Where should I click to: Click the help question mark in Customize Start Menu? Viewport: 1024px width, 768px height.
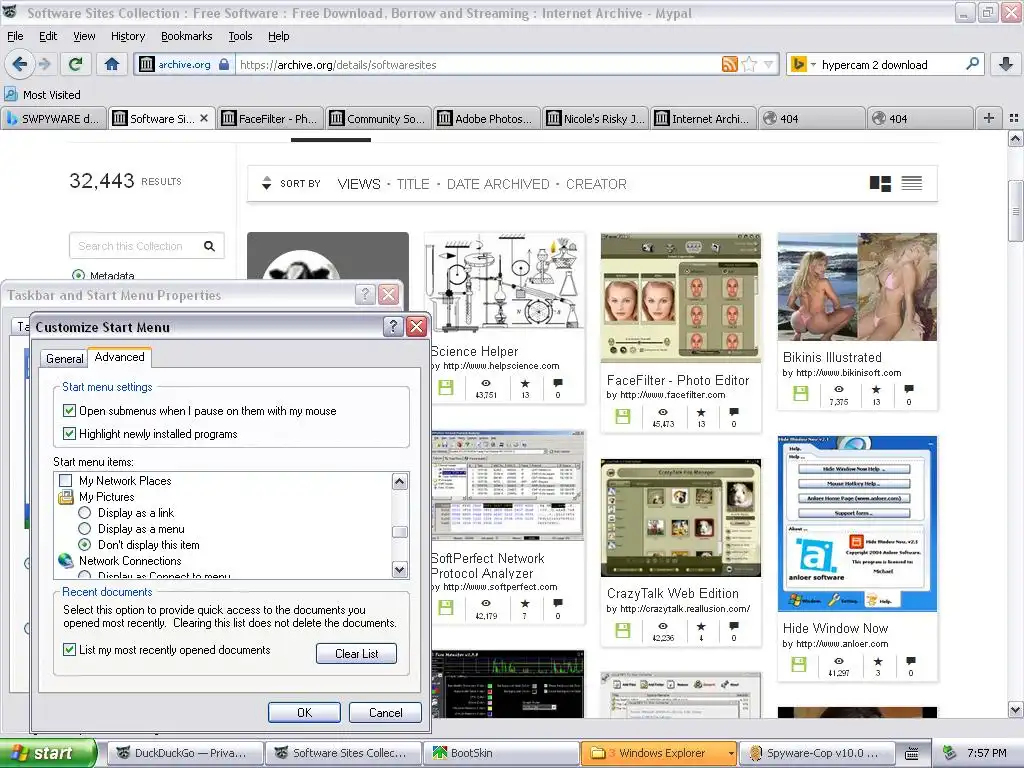click(392, 327)
